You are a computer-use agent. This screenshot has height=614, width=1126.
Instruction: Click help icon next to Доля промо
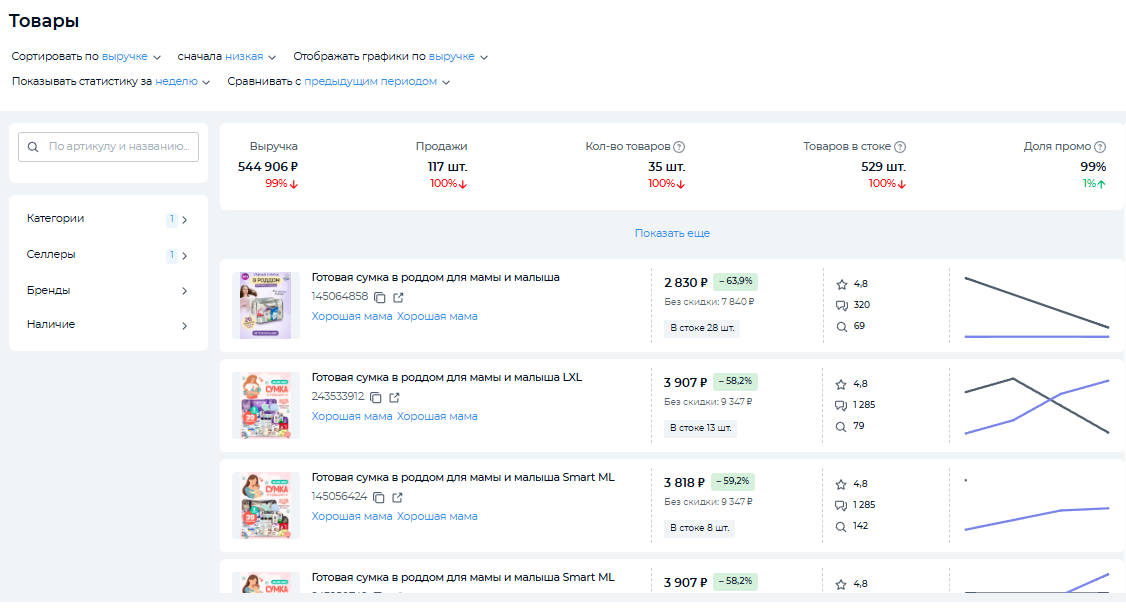1100,147
